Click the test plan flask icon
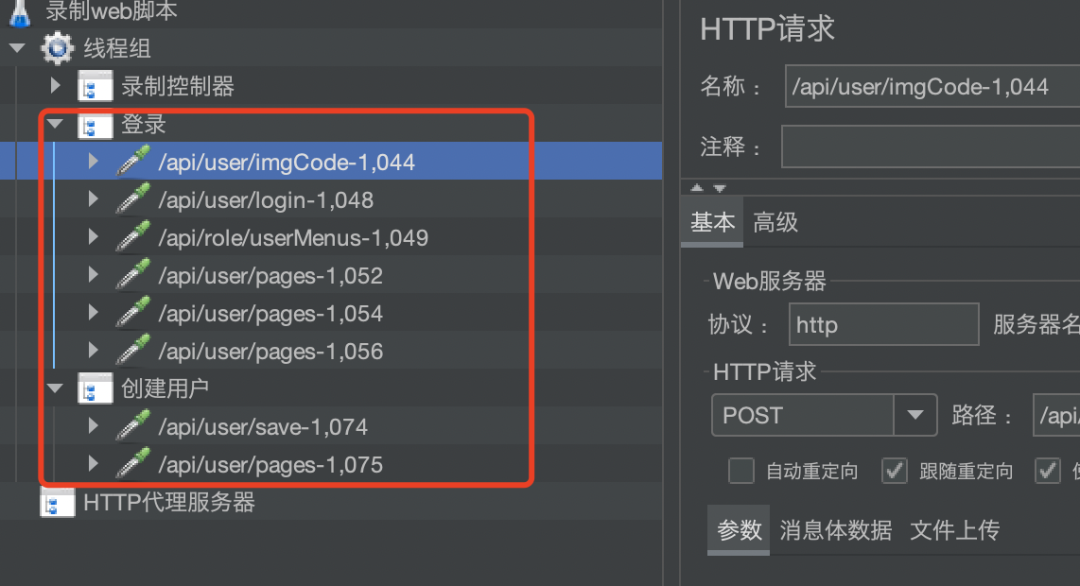Viewport: 1080px width, 586px height. 20,12
